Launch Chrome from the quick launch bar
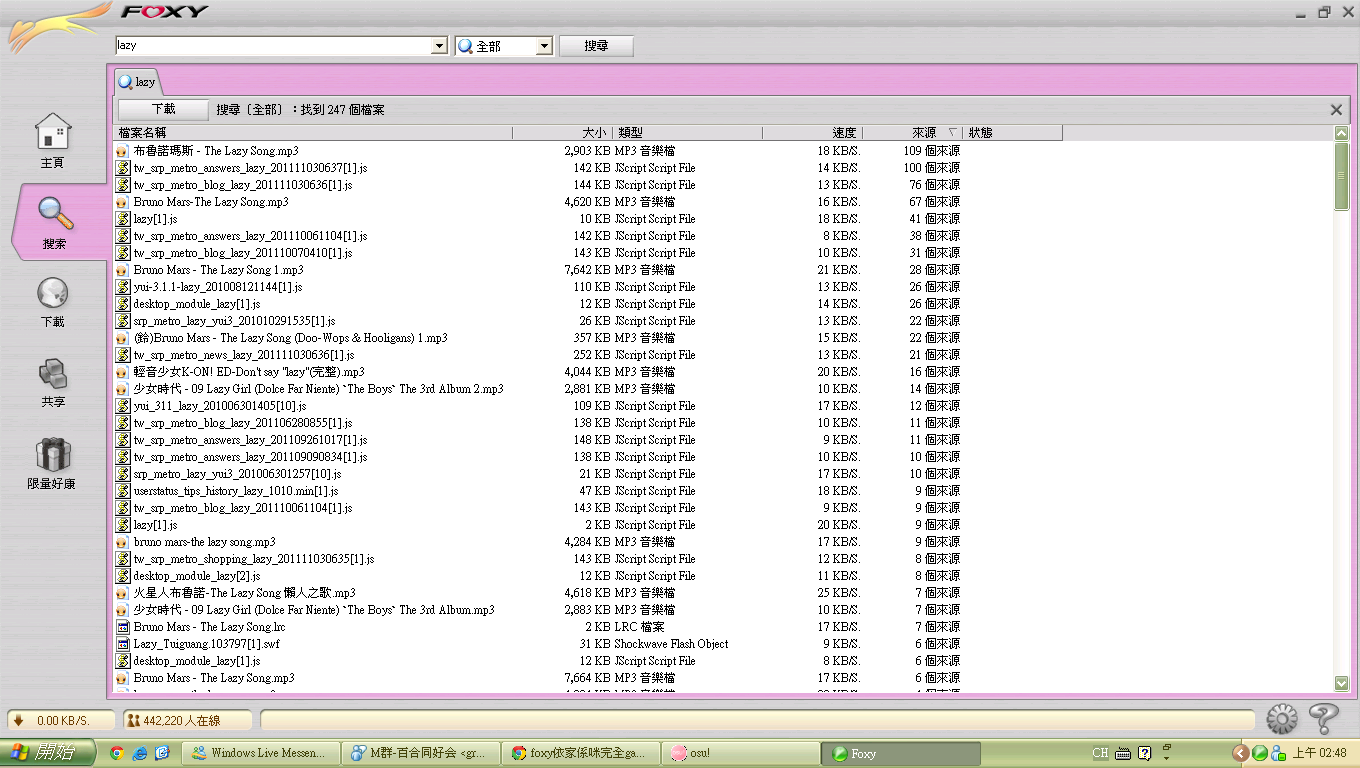The image size is (1360, 768). tap(117, 753)
